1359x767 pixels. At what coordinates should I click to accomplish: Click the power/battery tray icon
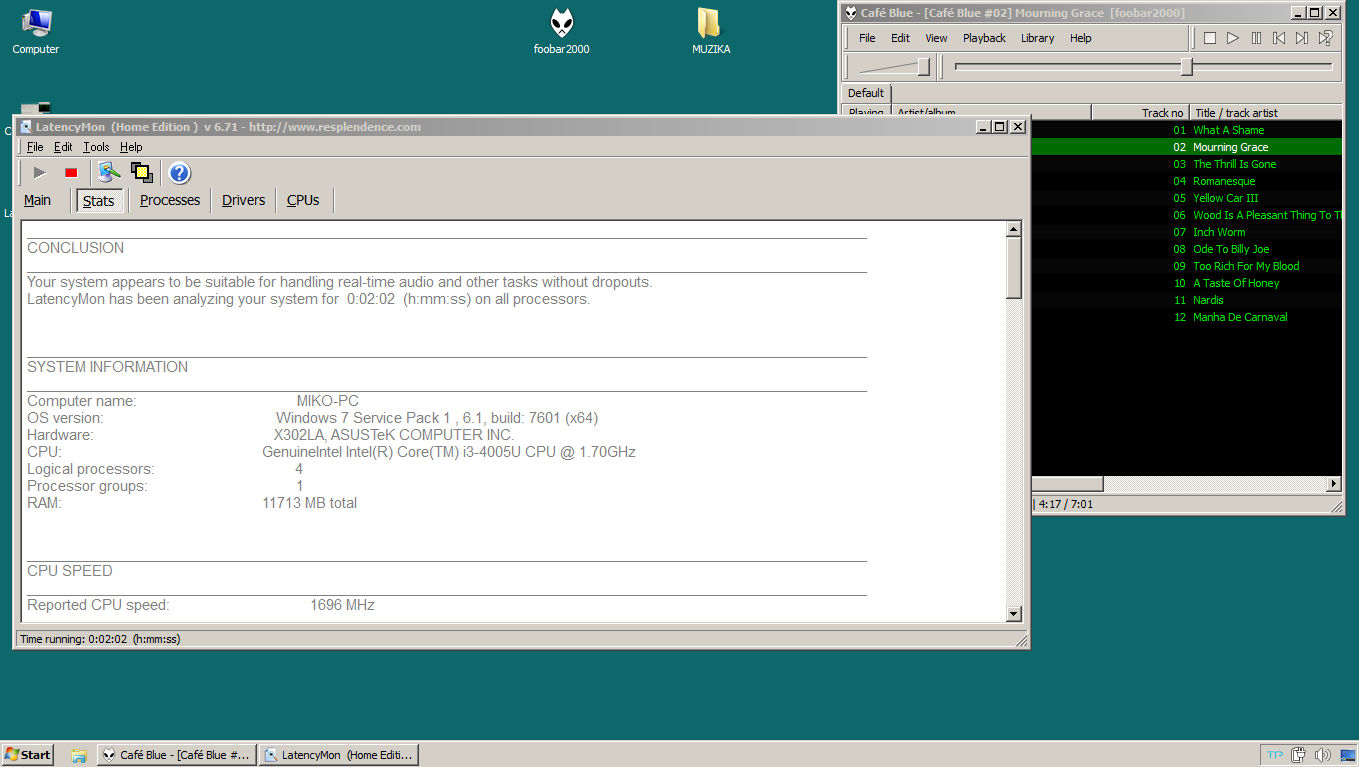coord(1299,755)
